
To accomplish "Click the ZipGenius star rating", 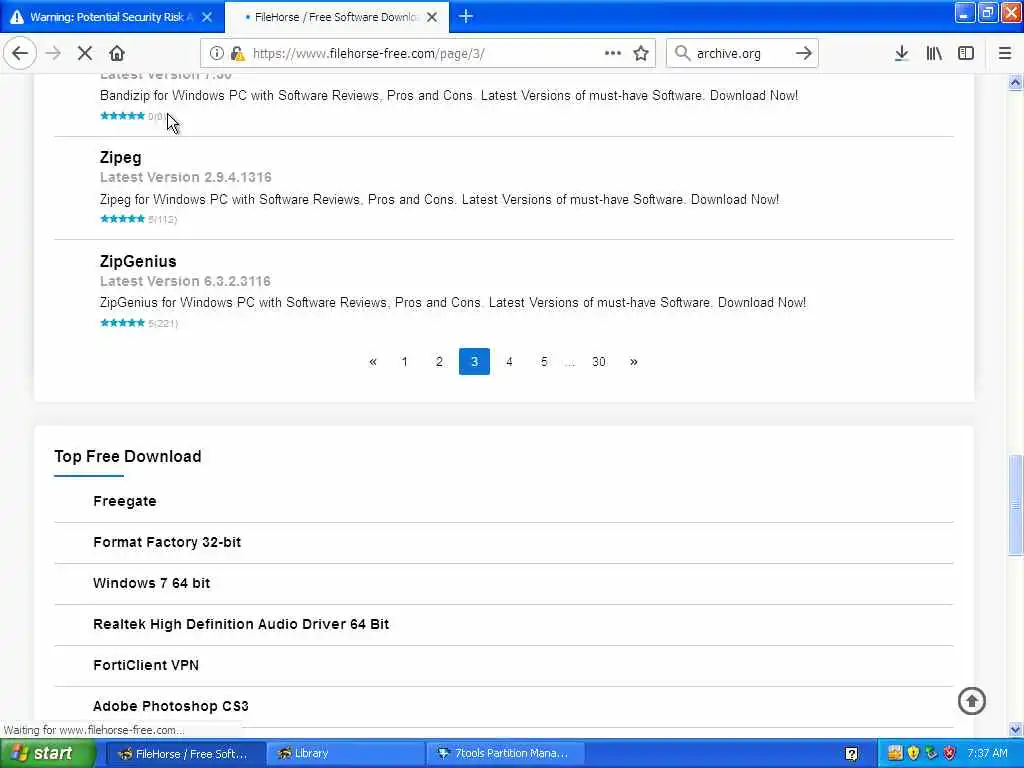I will [x=122, y=323].
